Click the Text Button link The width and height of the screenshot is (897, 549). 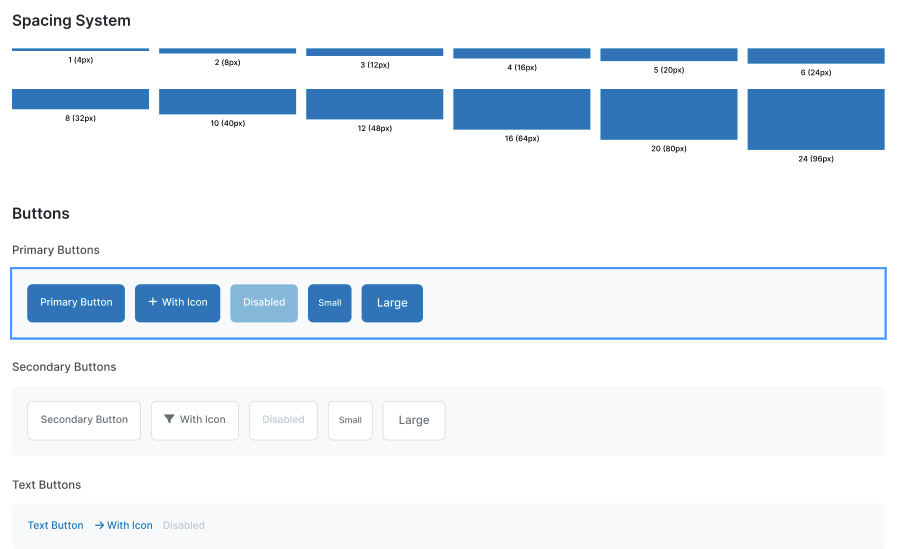(56, 525)
